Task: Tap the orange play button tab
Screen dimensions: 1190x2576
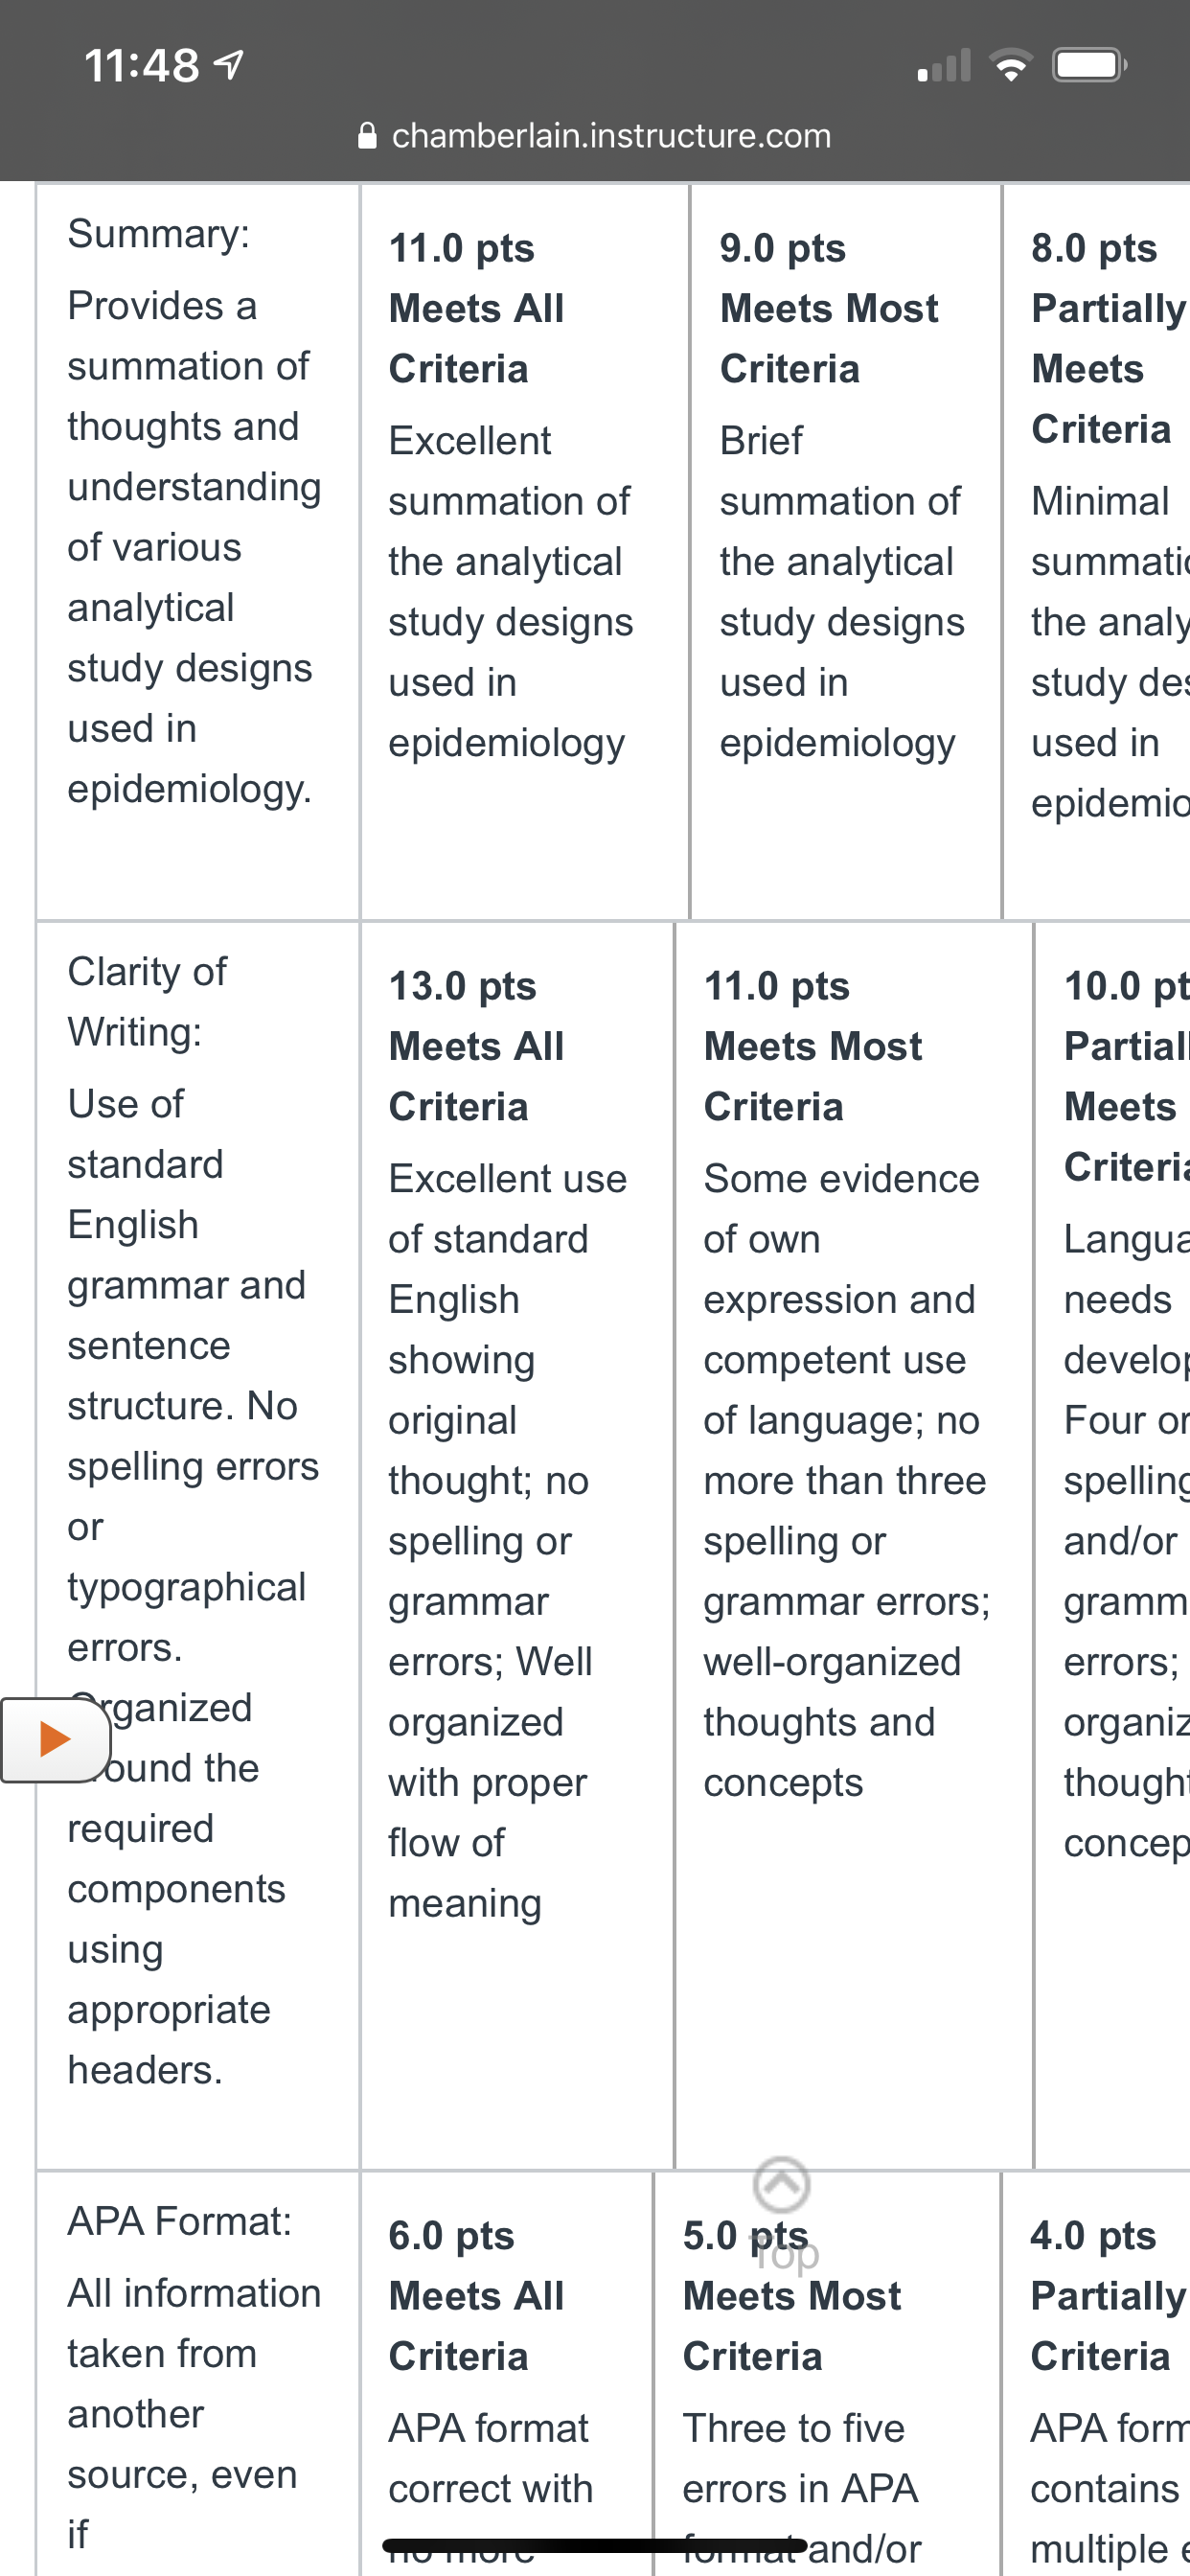Action: click(x=55, y=1740)
